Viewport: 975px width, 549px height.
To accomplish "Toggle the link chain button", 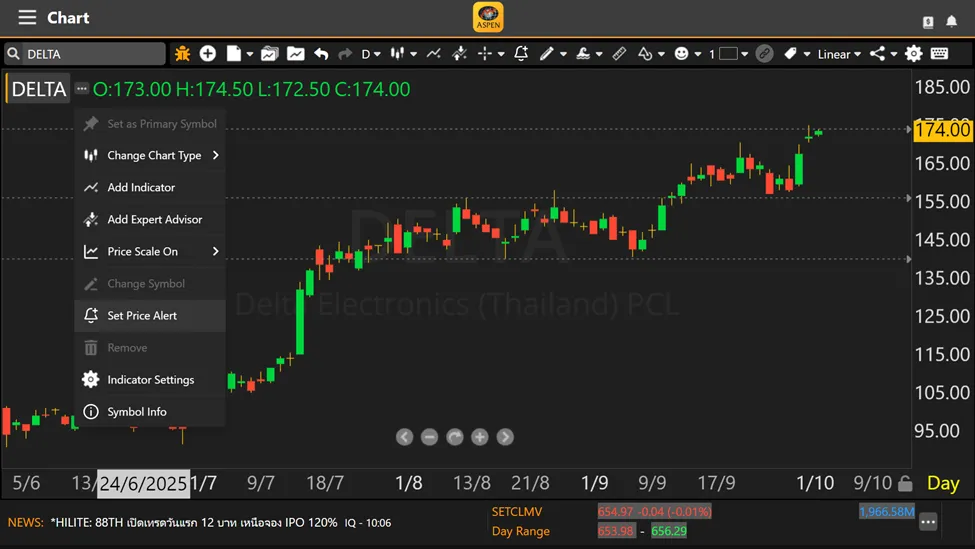I will [764, 54].
